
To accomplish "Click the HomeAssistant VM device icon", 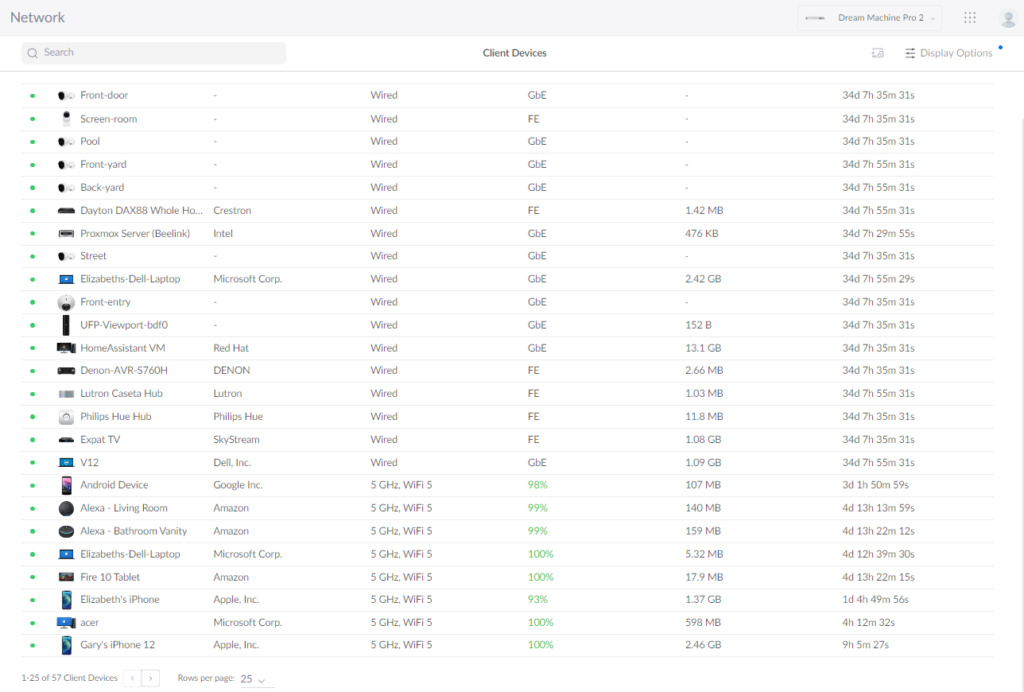I will pyautogui.click(x=66, y=348).
